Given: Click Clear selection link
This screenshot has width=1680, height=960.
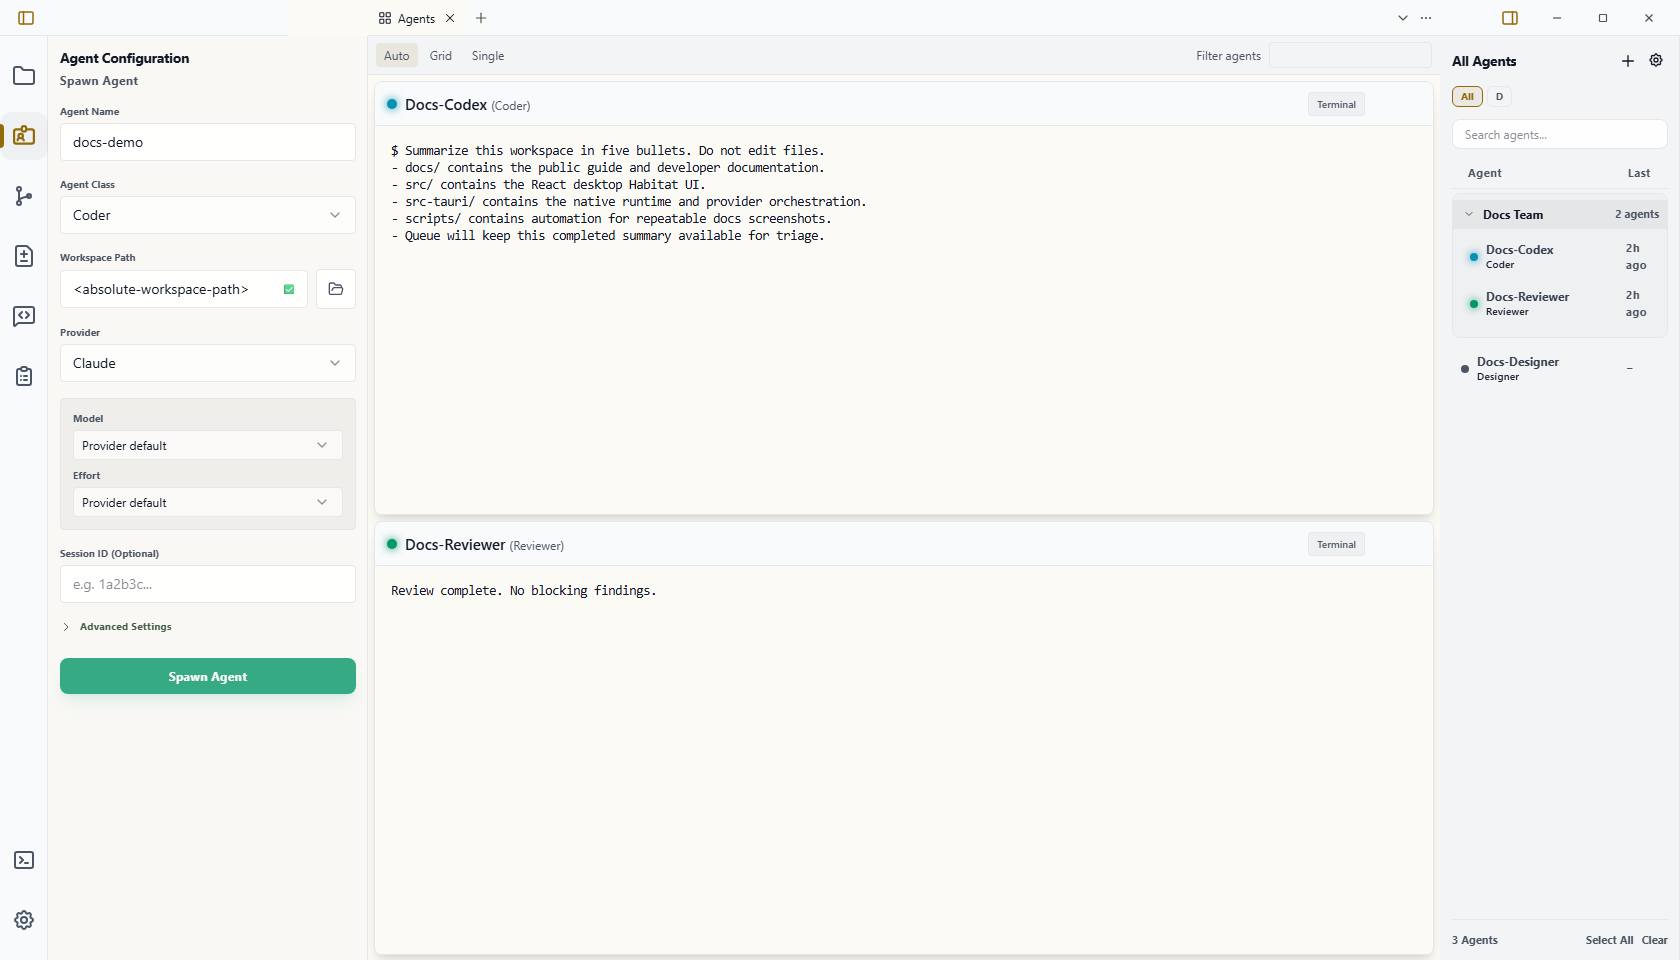Looking at the screenshot, I should (1654, 940).
